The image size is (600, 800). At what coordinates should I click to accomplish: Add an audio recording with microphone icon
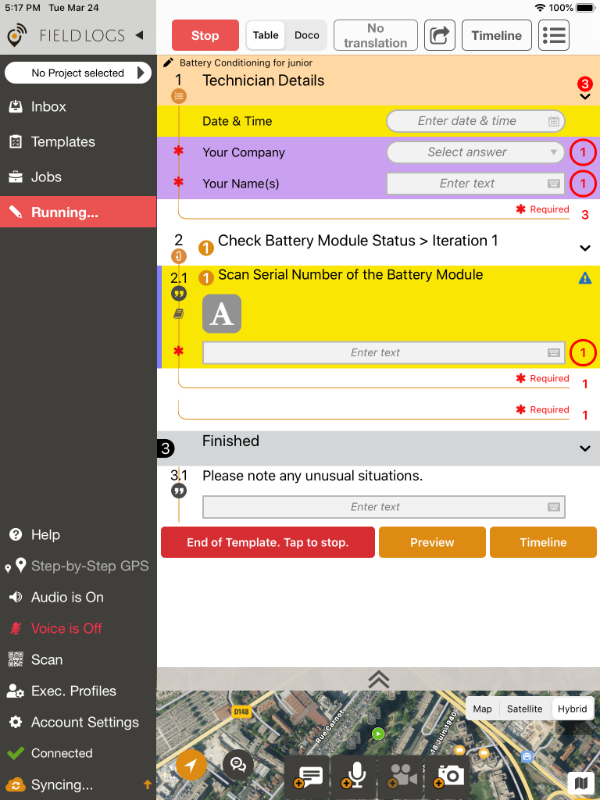pyautogui.click(x=357, y=775)
